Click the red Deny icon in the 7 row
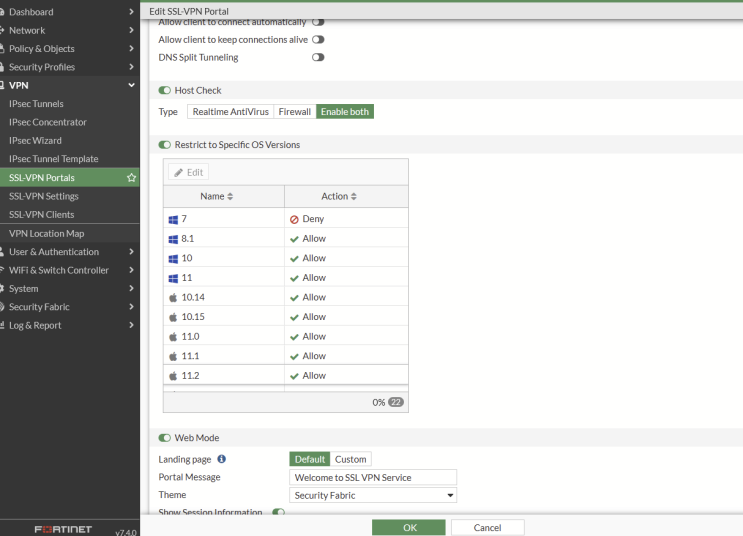Screen dimensions: 743x536 coord(294,219)
